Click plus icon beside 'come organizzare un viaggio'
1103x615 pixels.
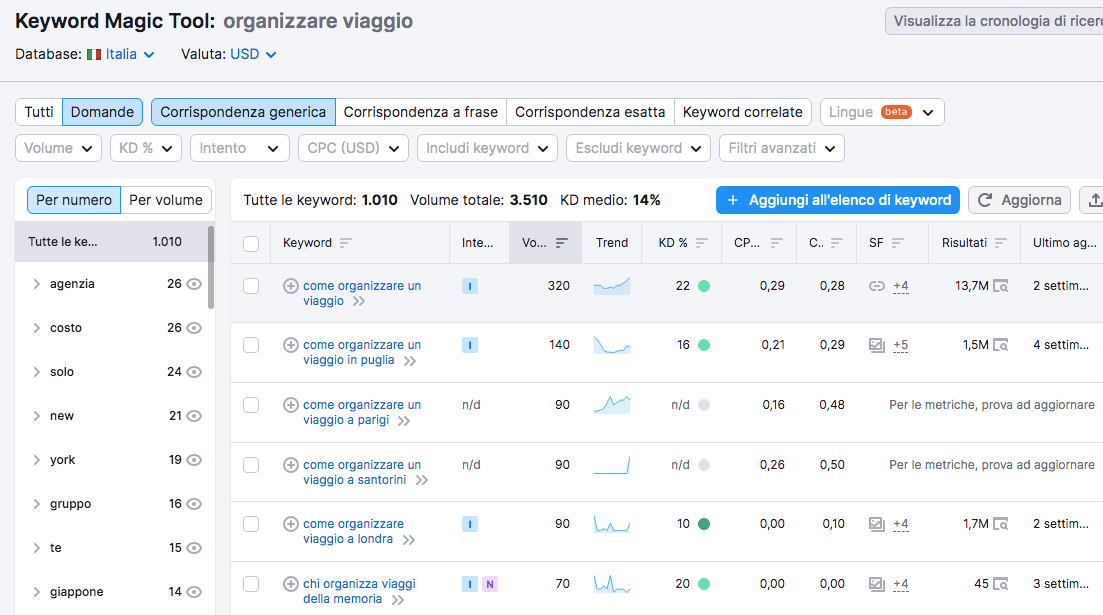pyautogui.click(x=291, y=286)
